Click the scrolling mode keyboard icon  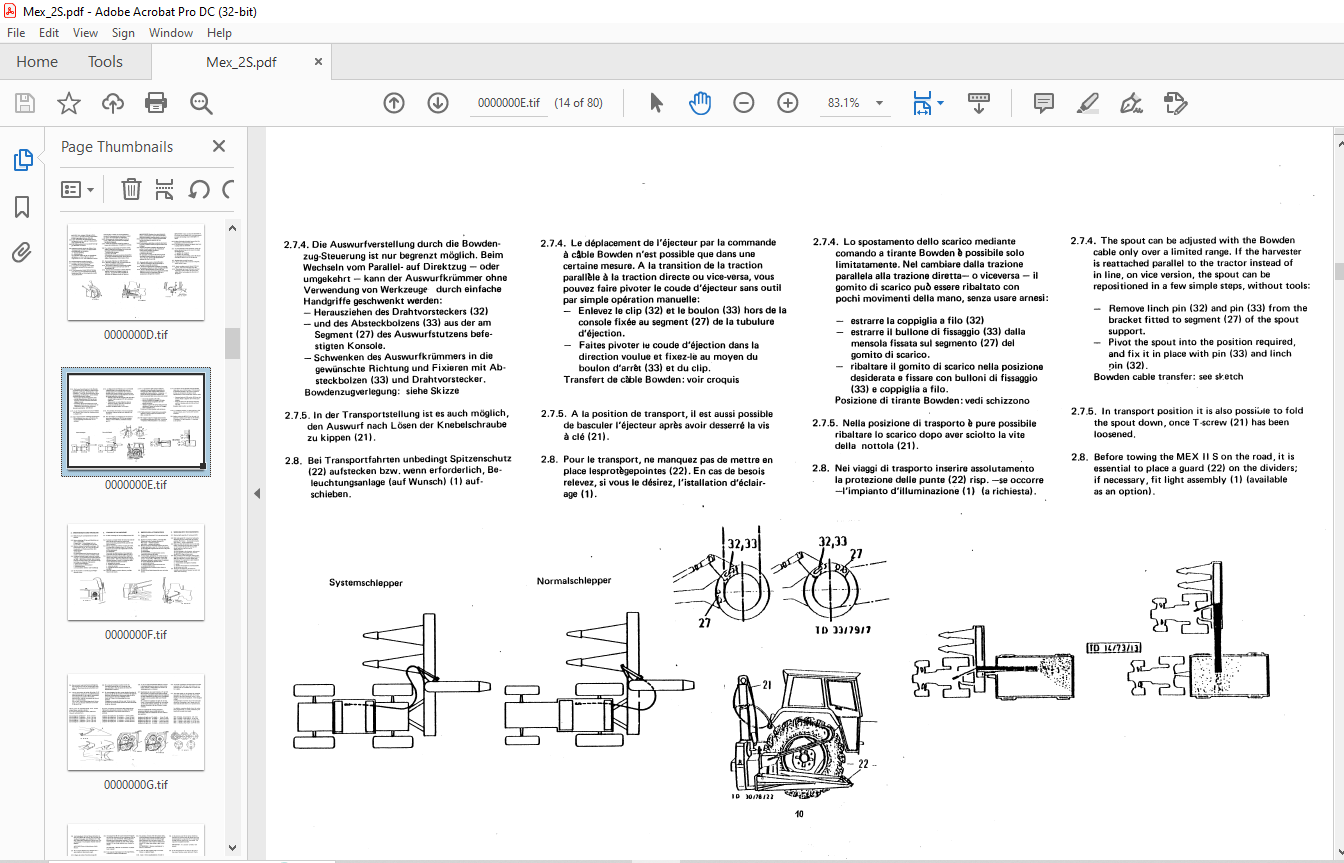tap(978, 103)
